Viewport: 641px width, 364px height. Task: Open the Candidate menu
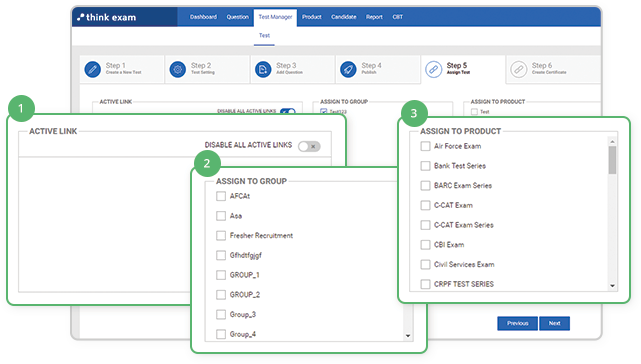coord(343,17)
